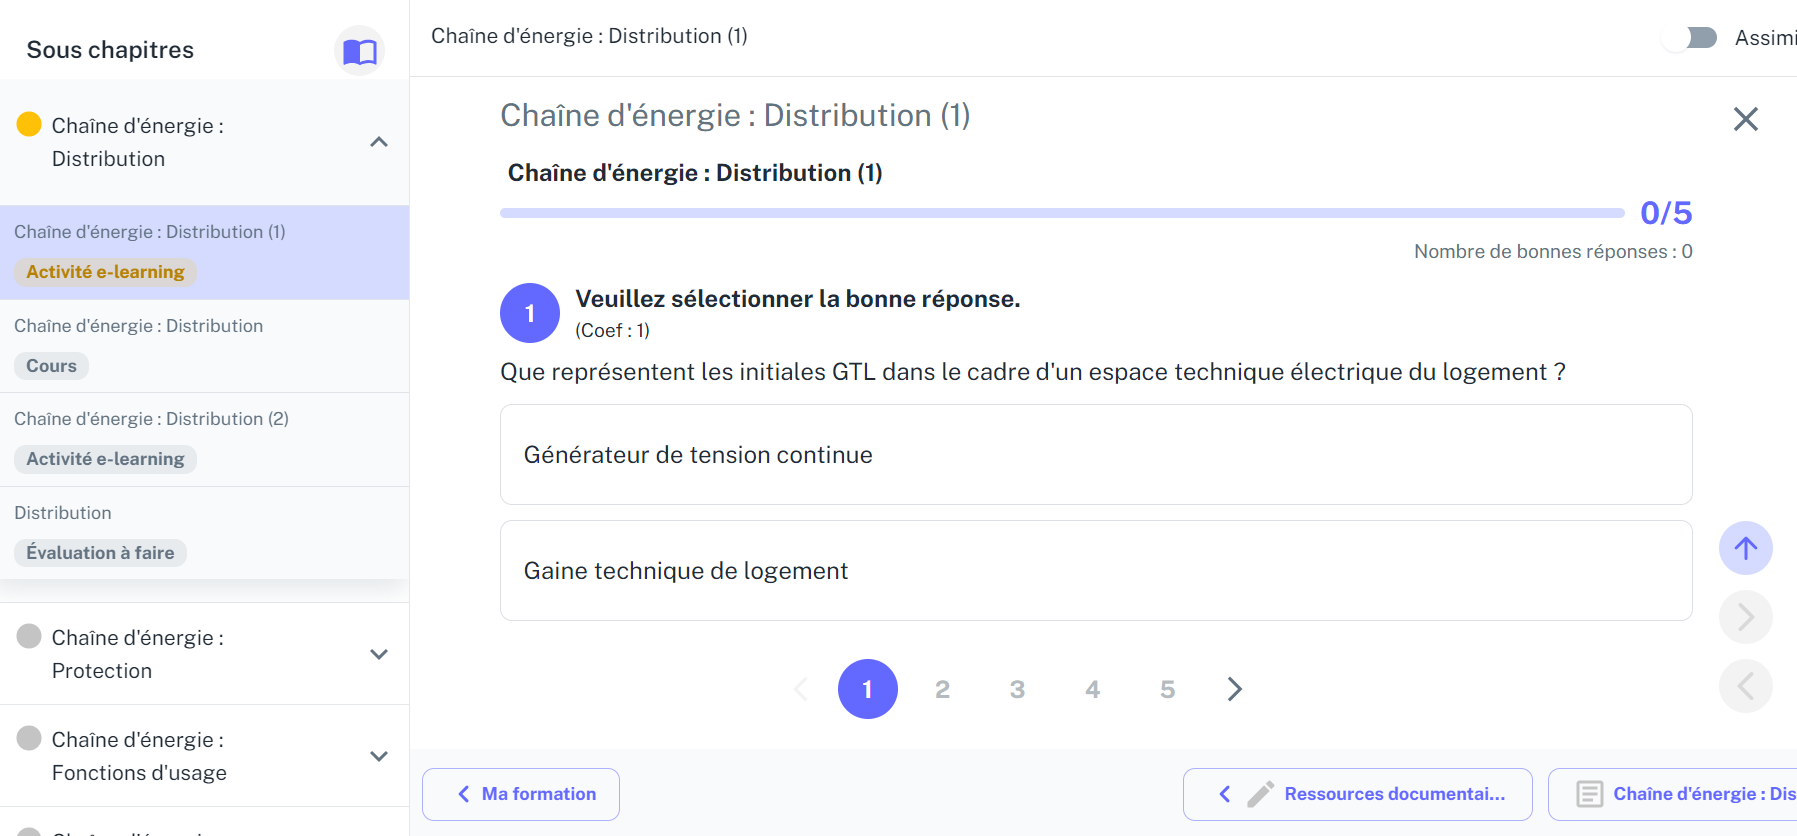The width and height of the screenshot is (1797, 836).
Task: Click the pencil icon in Ressources documentaires button
Action: 1260,794
